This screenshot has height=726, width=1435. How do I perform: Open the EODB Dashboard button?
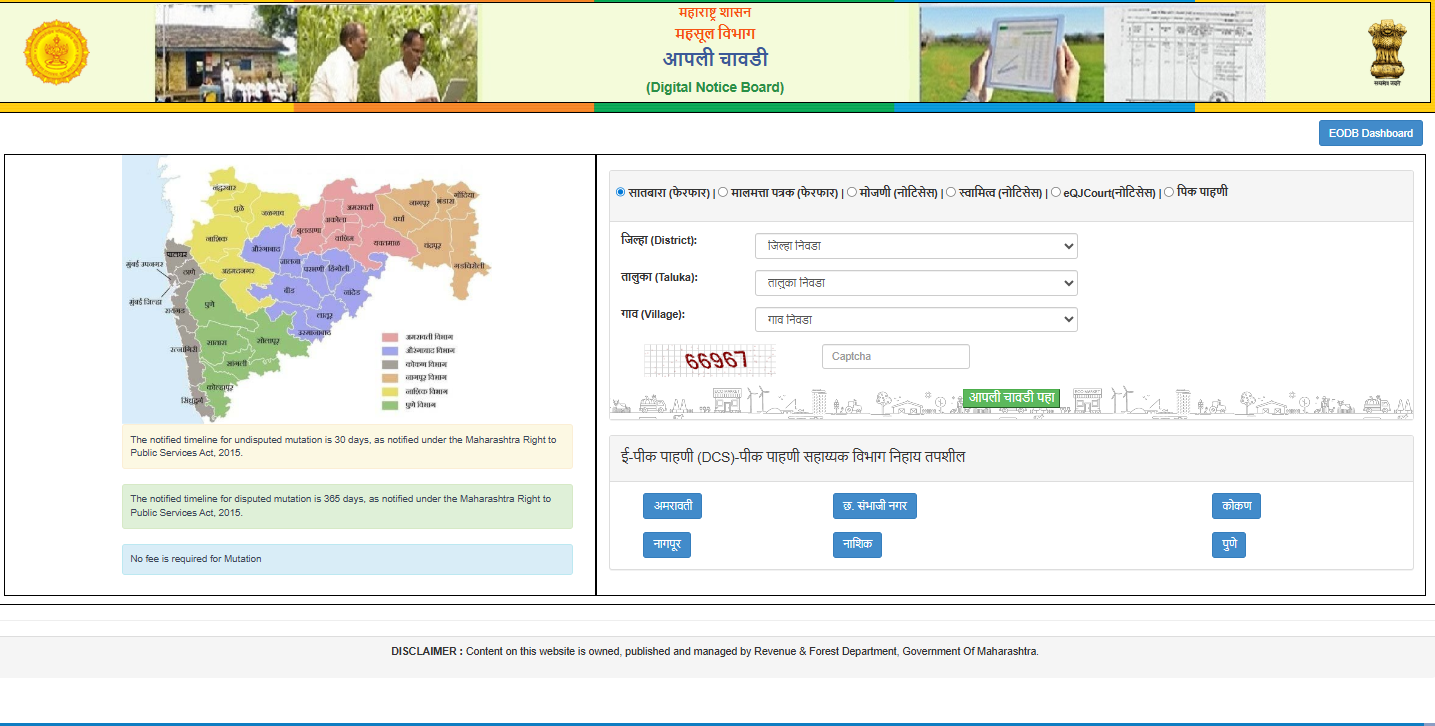1370,133
